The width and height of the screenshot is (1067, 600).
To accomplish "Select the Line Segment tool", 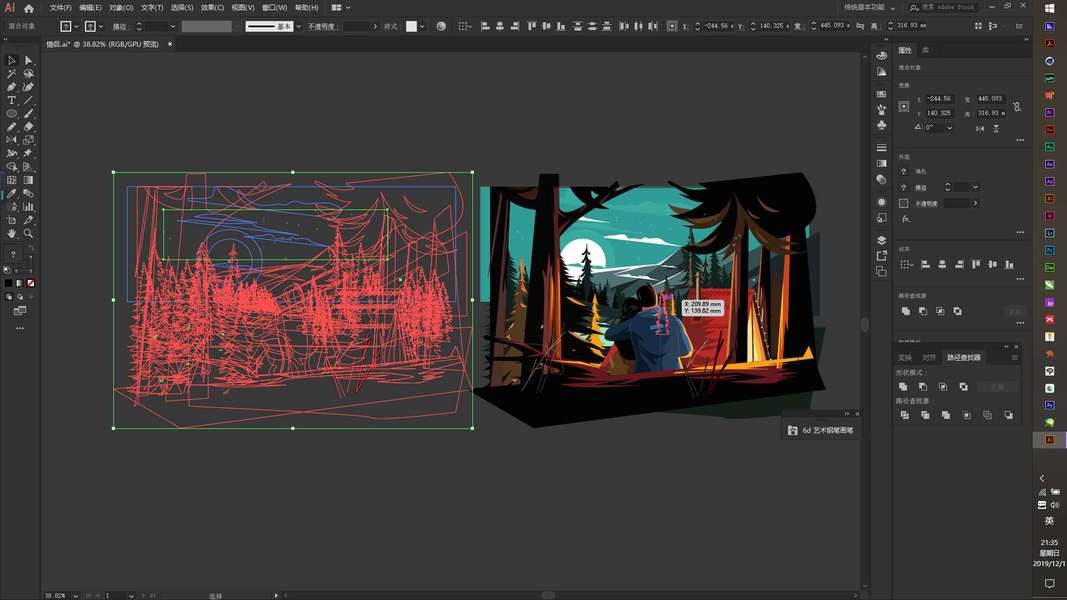I will click(28, 100).
